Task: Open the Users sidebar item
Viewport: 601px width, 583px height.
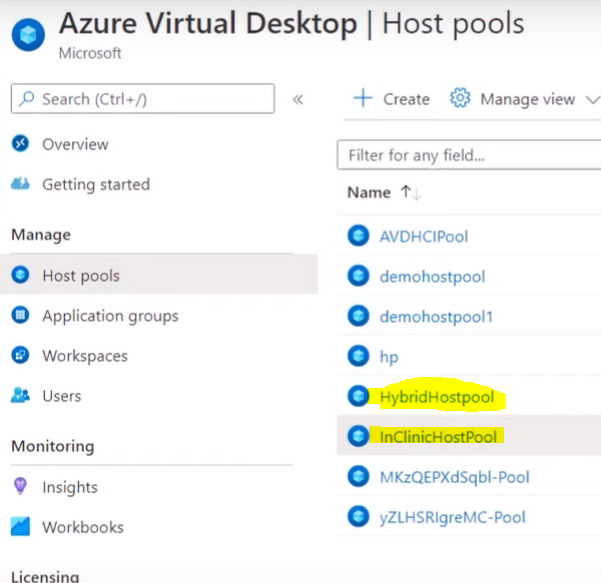Action: (62, 396)
